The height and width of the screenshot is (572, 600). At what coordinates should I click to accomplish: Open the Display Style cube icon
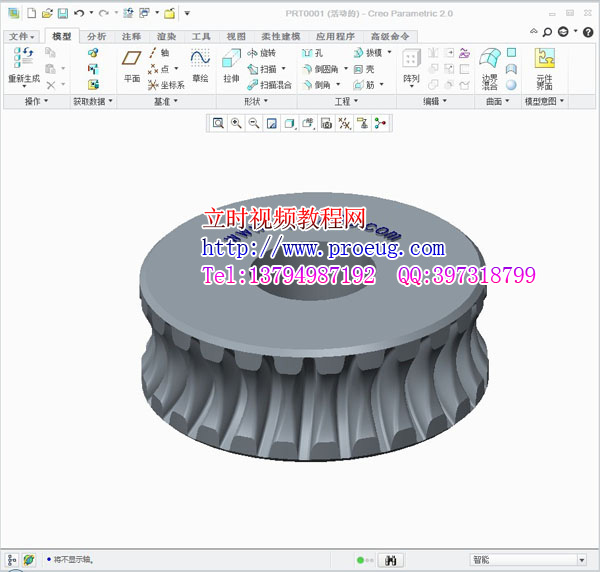[x=290, y=123]
